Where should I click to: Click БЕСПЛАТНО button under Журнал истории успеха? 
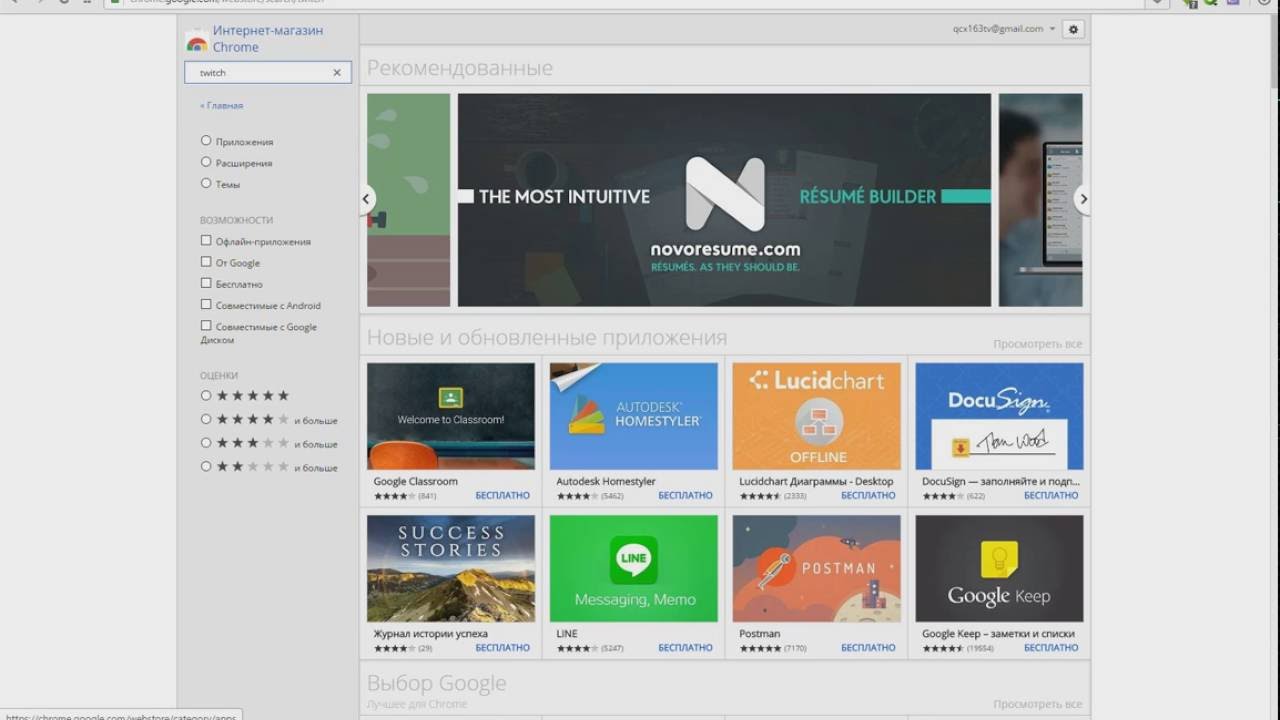(503, 648)
